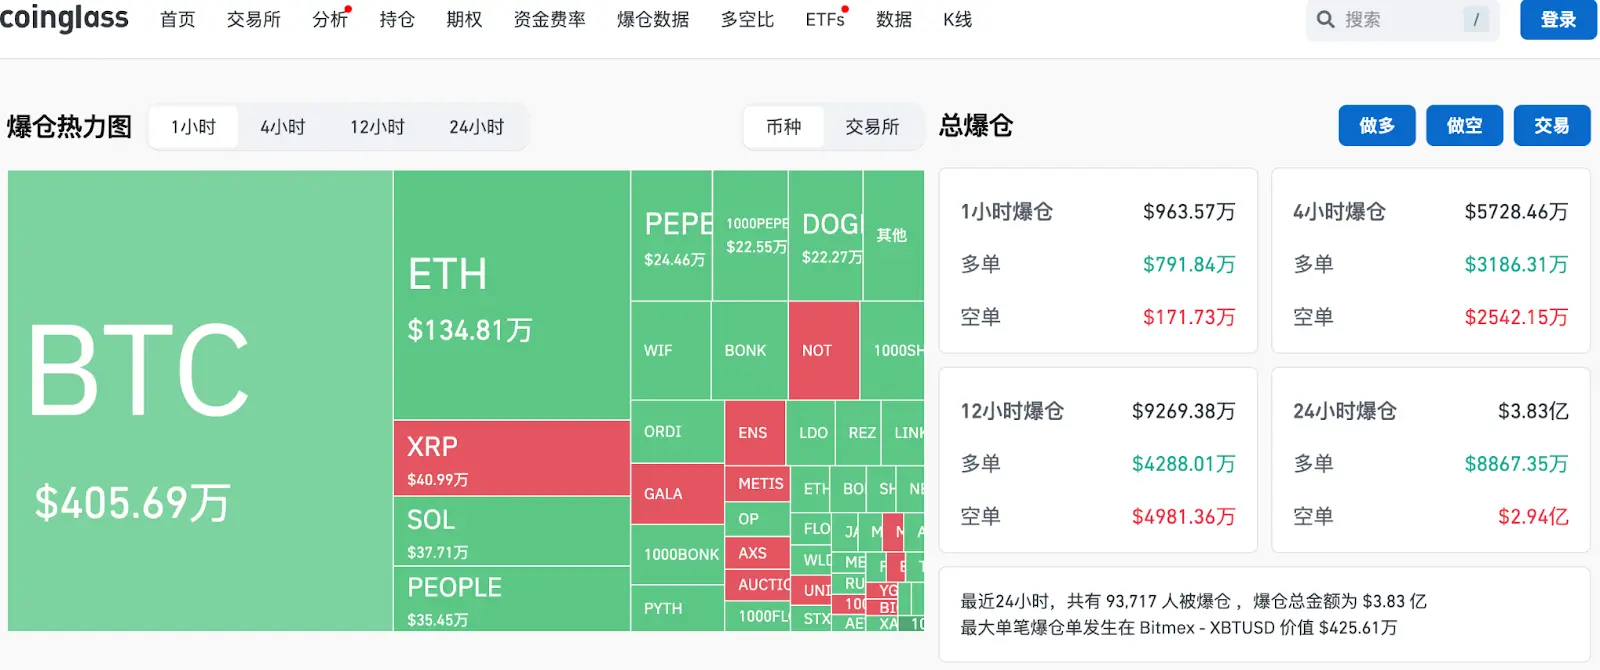Toggle heatmap to 交易所 mode
Screen dimensions: 1600x670
click(x=873, y=127)
